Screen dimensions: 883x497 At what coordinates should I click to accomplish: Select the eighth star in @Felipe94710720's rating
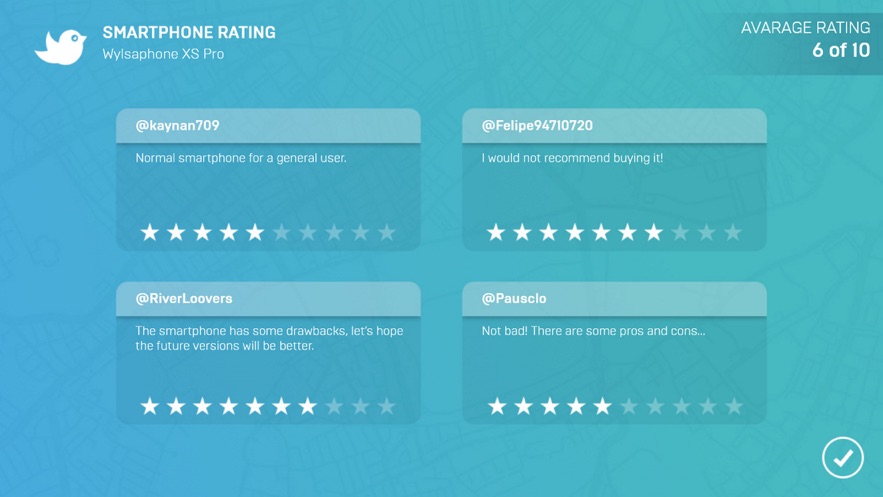(x=680, y=232)
